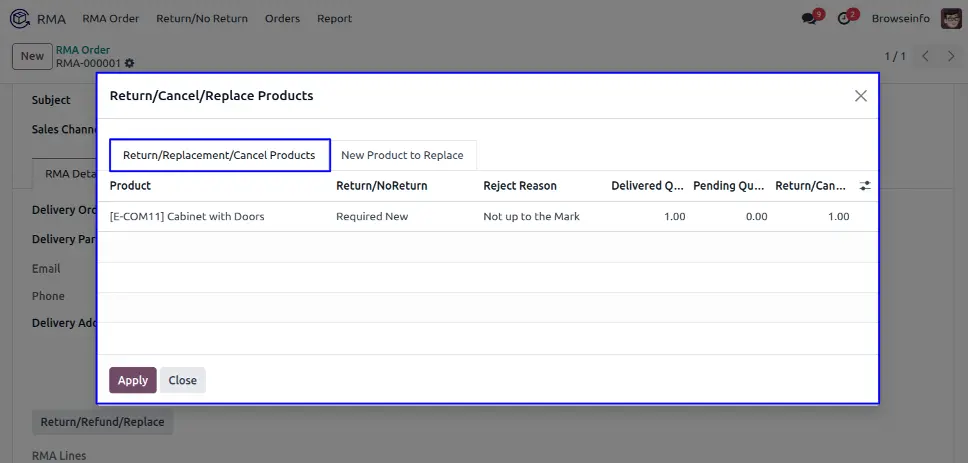Viewport: 968px width, 463px height.
Task: Select Return/Replacement/Cancel Products tab
Action: click(219, 155)
